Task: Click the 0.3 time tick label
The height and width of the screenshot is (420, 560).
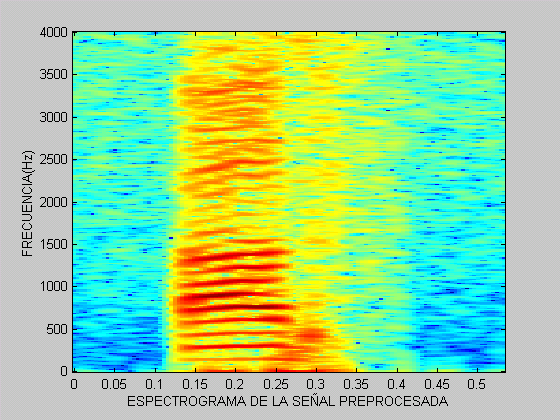Action: 316,385
